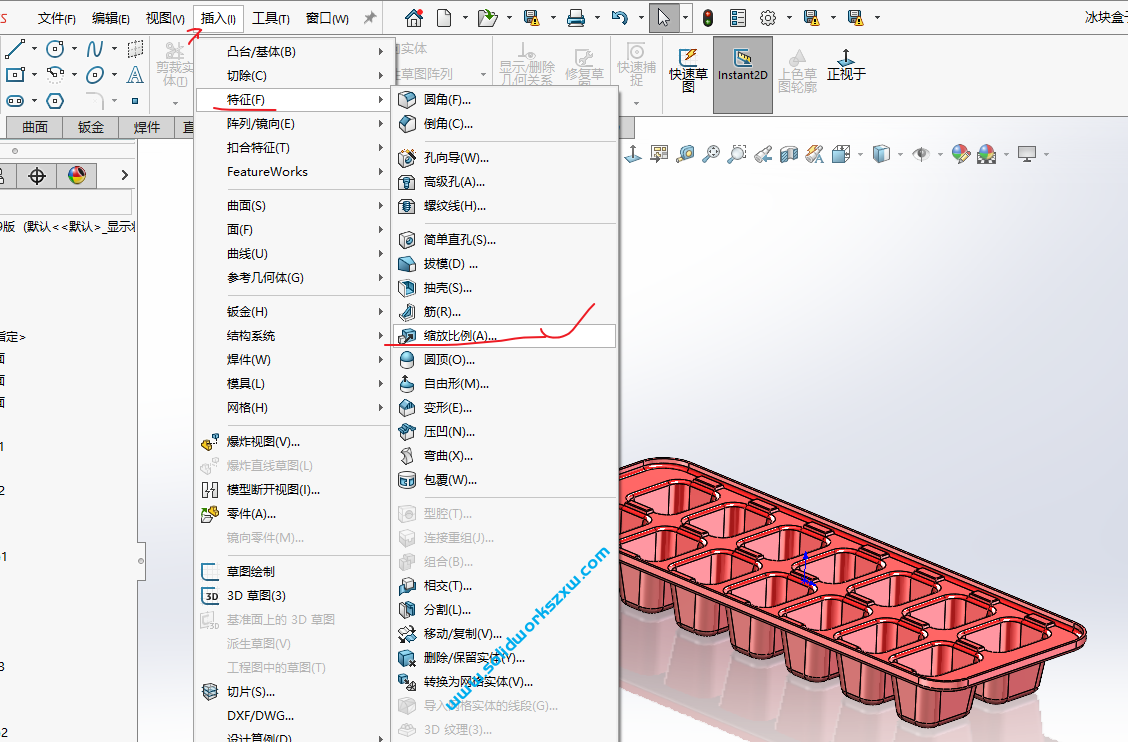Select the Chamfer 倒角 icon
1128x742 pixels.
[x=407, y=124]
